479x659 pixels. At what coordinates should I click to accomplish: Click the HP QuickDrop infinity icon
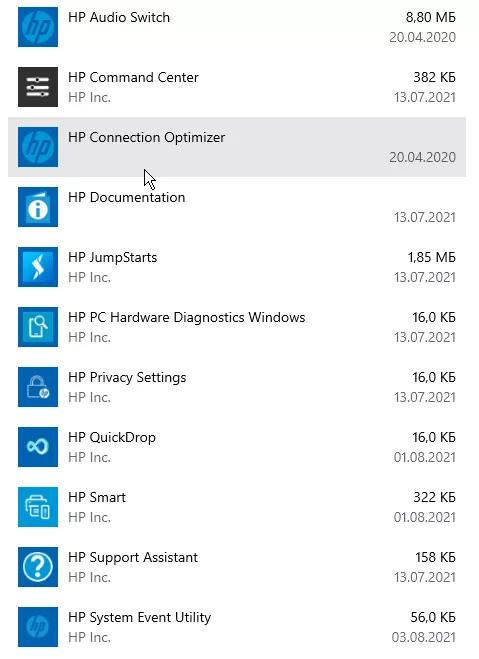(x=38, y=447)
